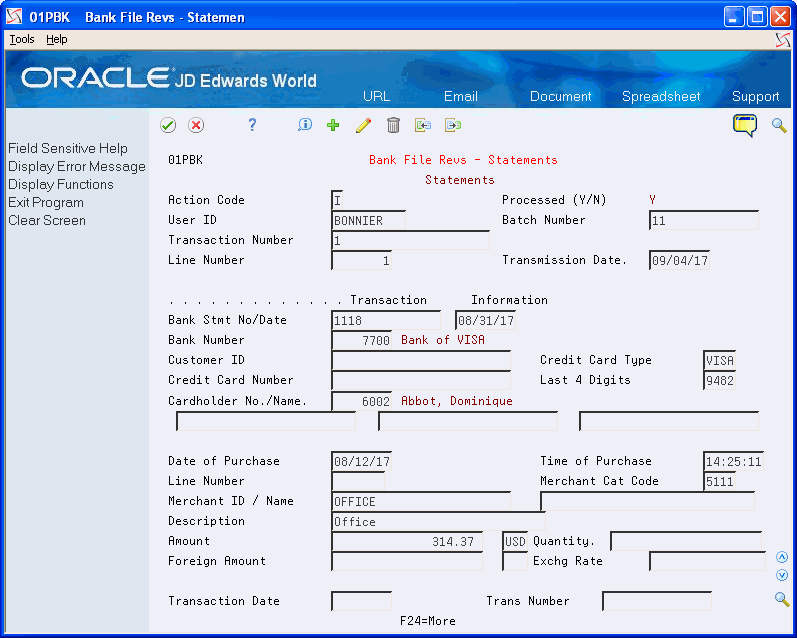Click the empty Line Number field under Date of Purchase
797x638 pixels.
tap(358, 481)
